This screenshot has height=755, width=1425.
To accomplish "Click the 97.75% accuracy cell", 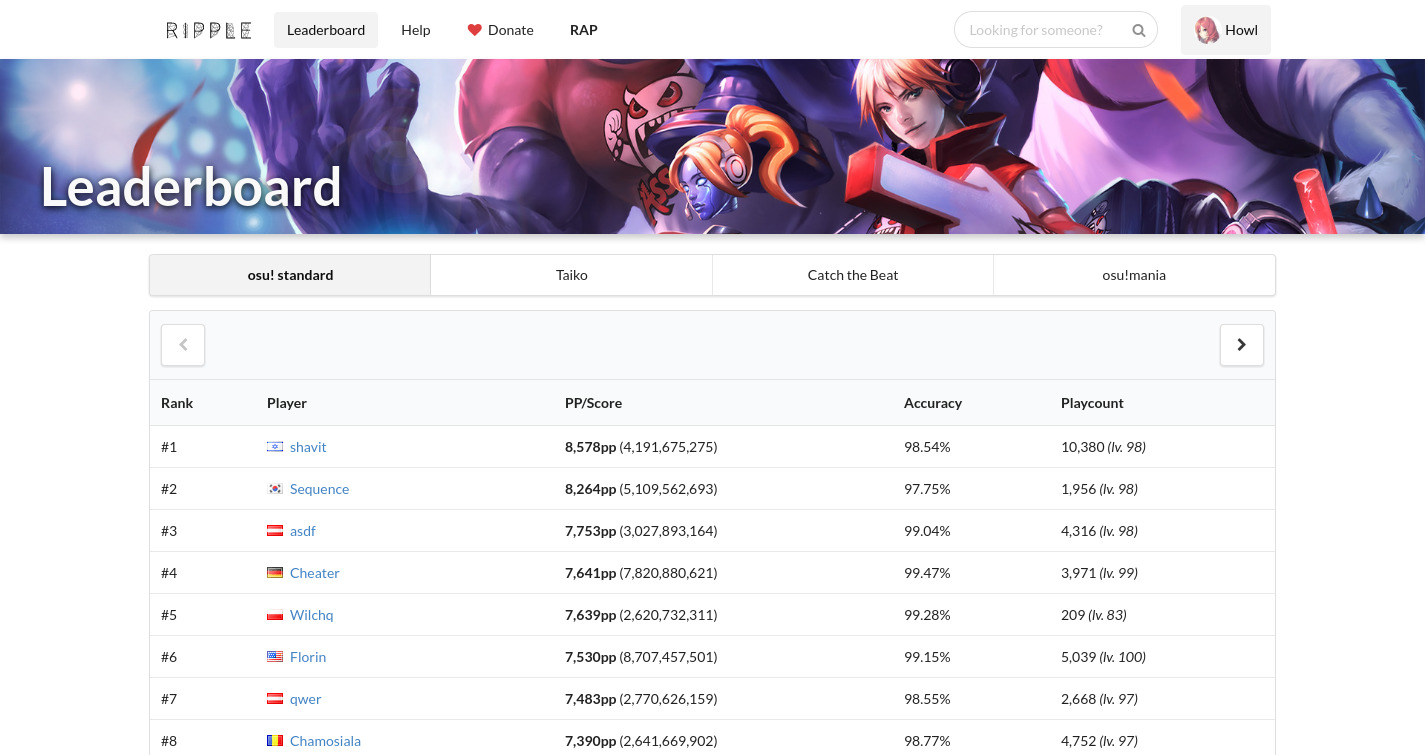I will [x=927, y=489].
